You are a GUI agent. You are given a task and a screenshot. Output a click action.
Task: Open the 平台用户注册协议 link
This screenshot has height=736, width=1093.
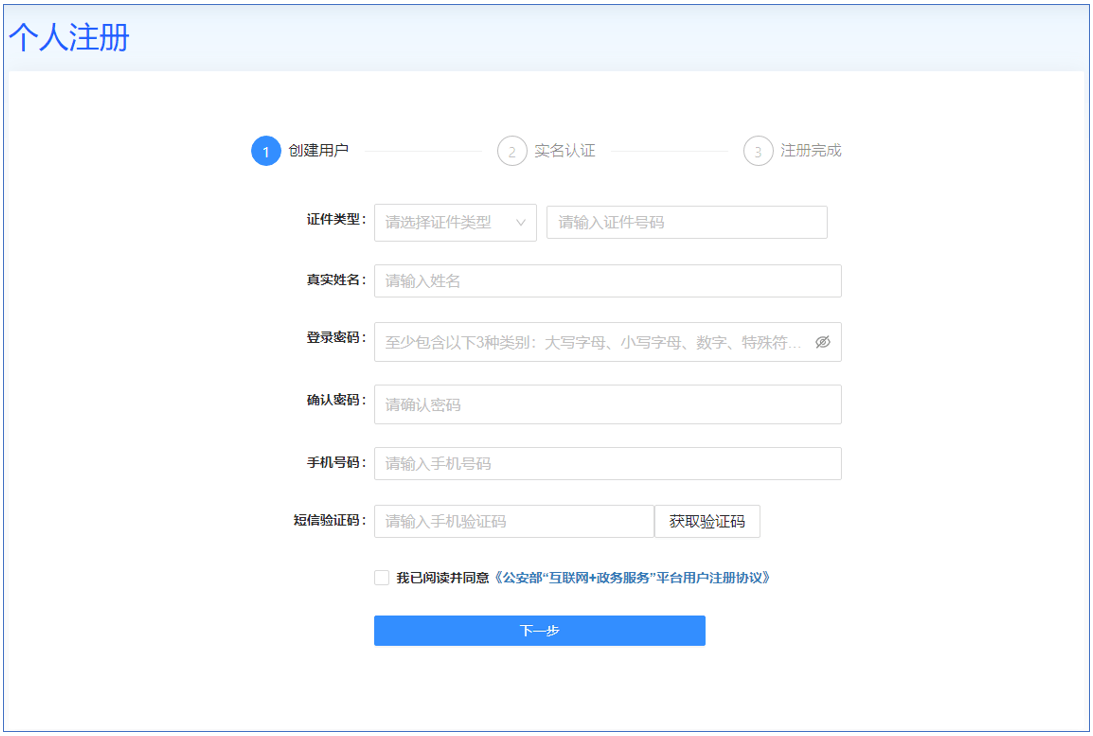(633, 578)
